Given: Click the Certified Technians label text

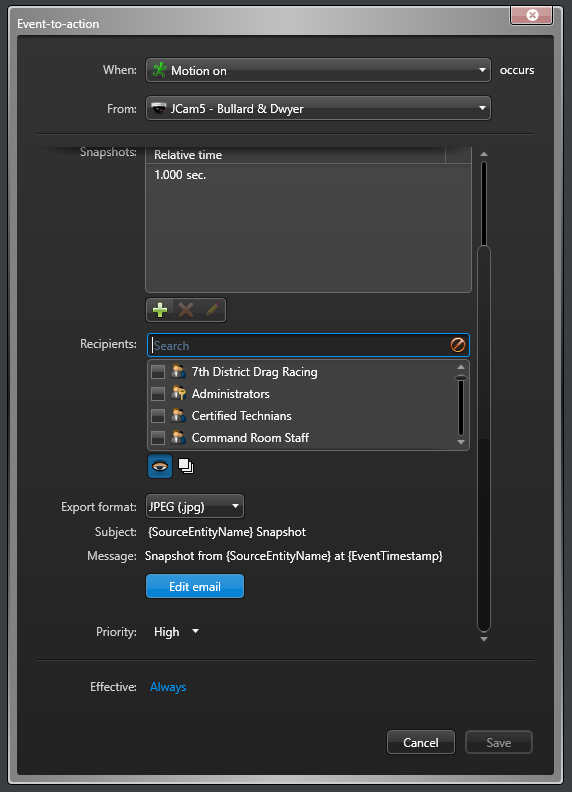Looking at the screenshot, I should point(242,416).
